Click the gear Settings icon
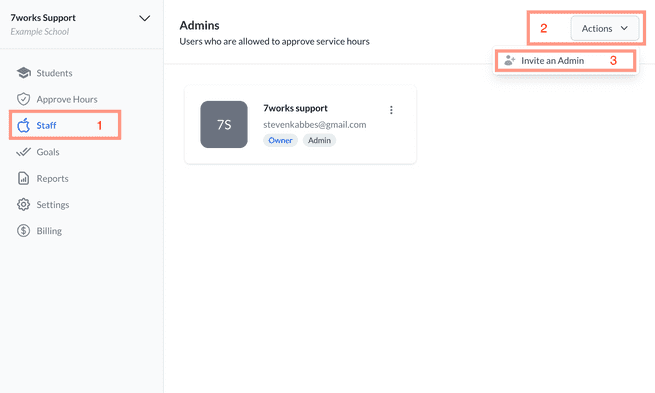Screen dimensions: 655x393 coord(23,205)
